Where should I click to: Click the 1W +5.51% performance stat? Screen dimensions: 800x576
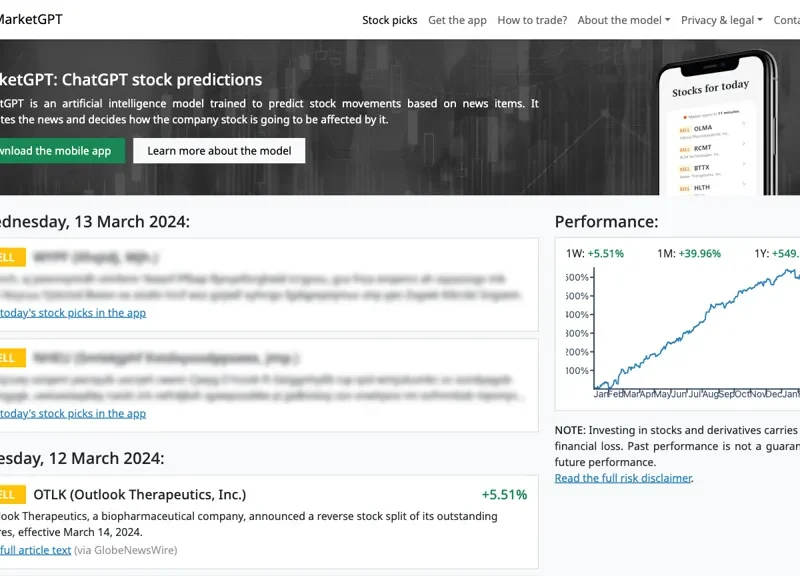point(594,253)
